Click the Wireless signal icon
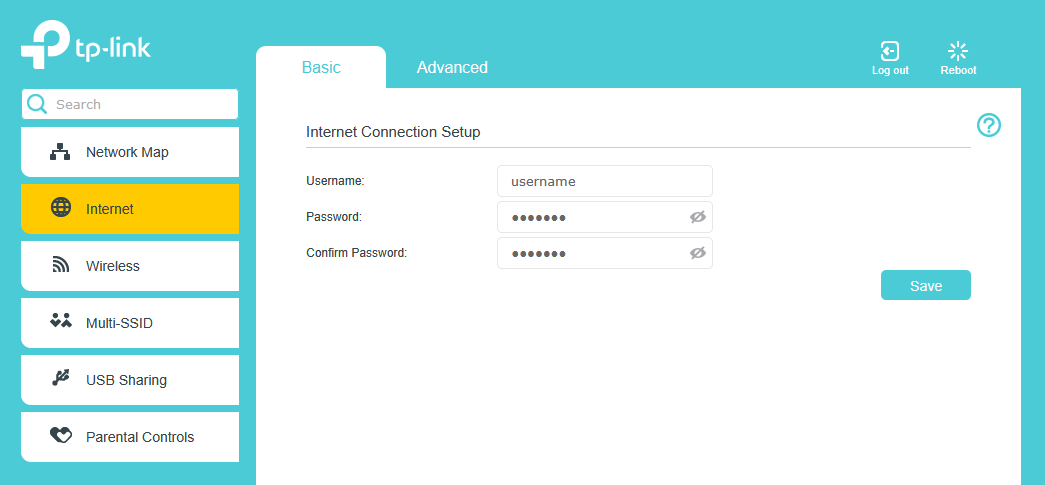This screenshot has height=485, width=1045. tap(61, 265)
